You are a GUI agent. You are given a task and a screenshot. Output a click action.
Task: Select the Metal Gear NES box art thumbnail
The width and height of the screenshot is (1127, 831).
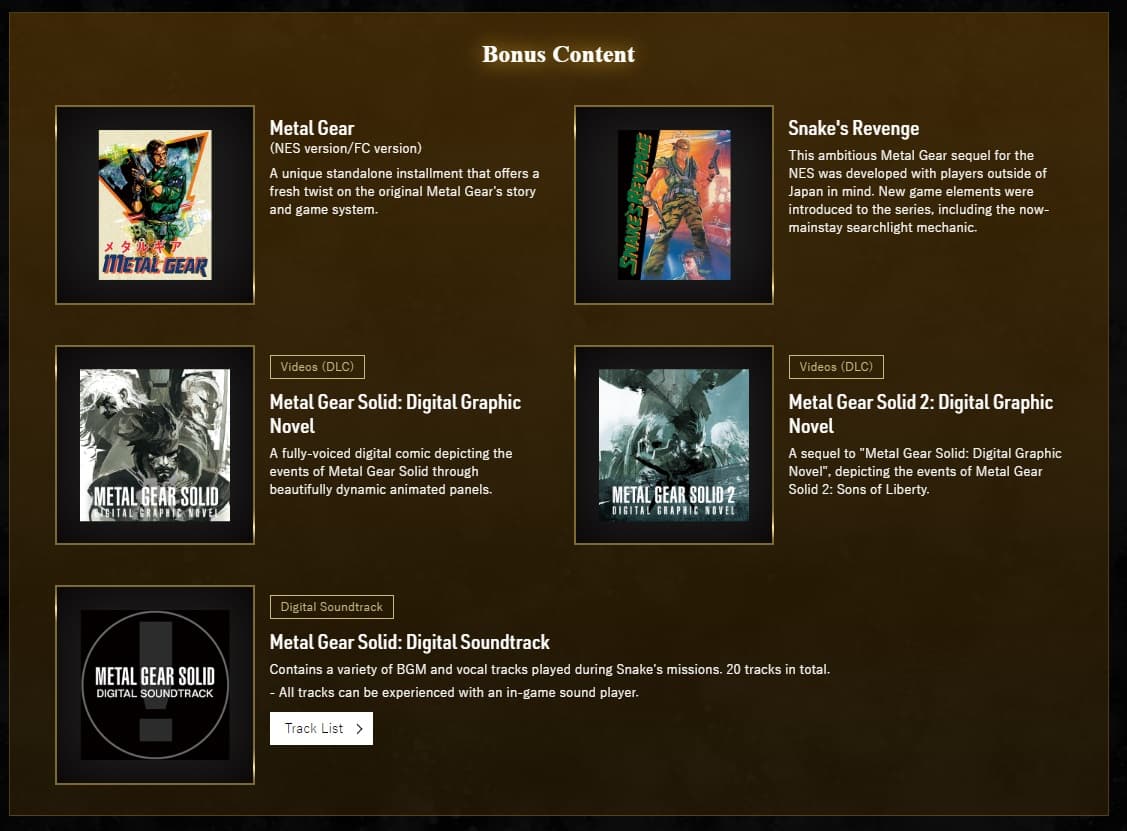point(154,204)
